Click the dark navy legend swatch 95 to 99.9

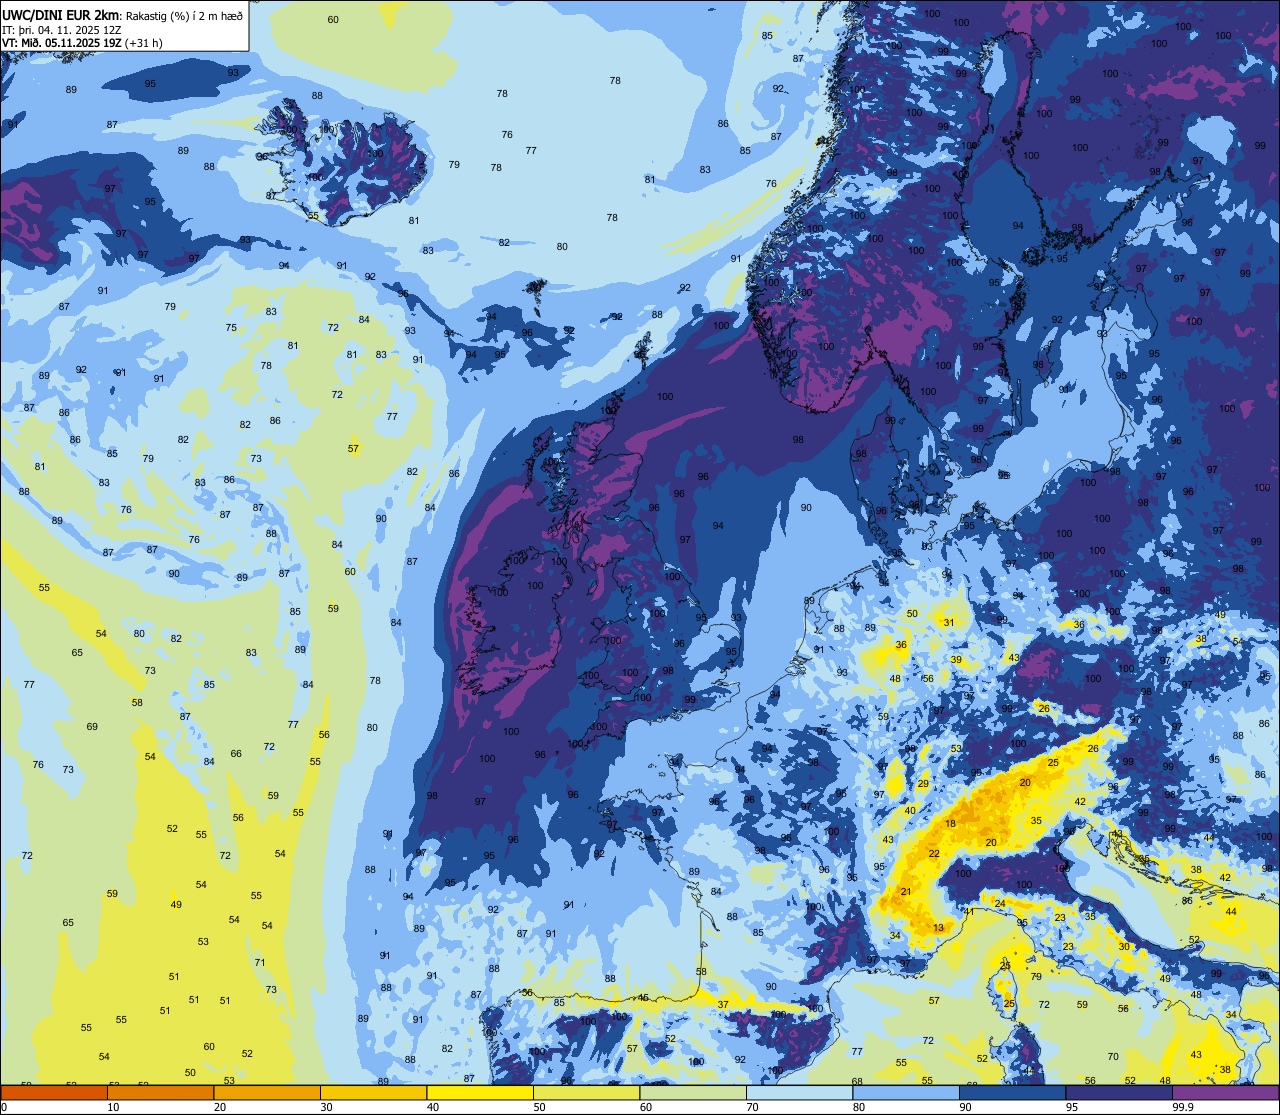1119,1092
